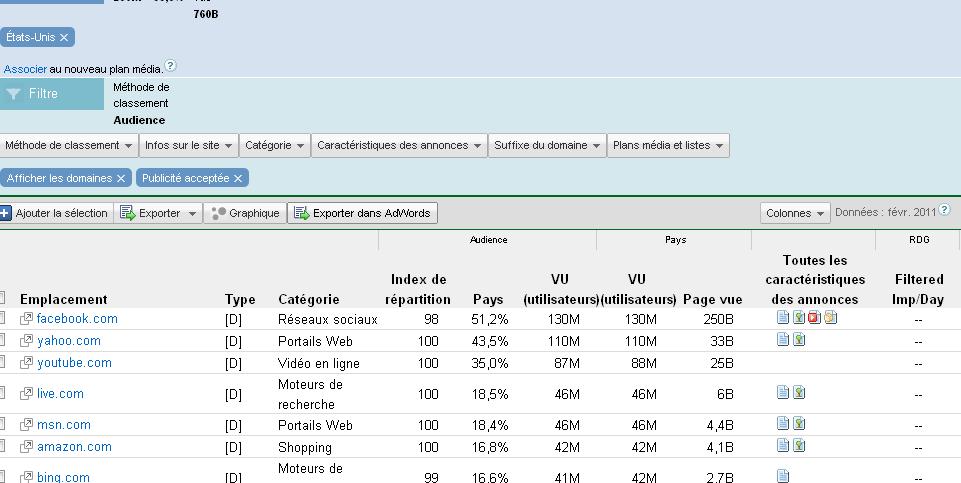961x483 pixels.
Task: Open help icon beside nouveau plan média
Action: [170, 66]
